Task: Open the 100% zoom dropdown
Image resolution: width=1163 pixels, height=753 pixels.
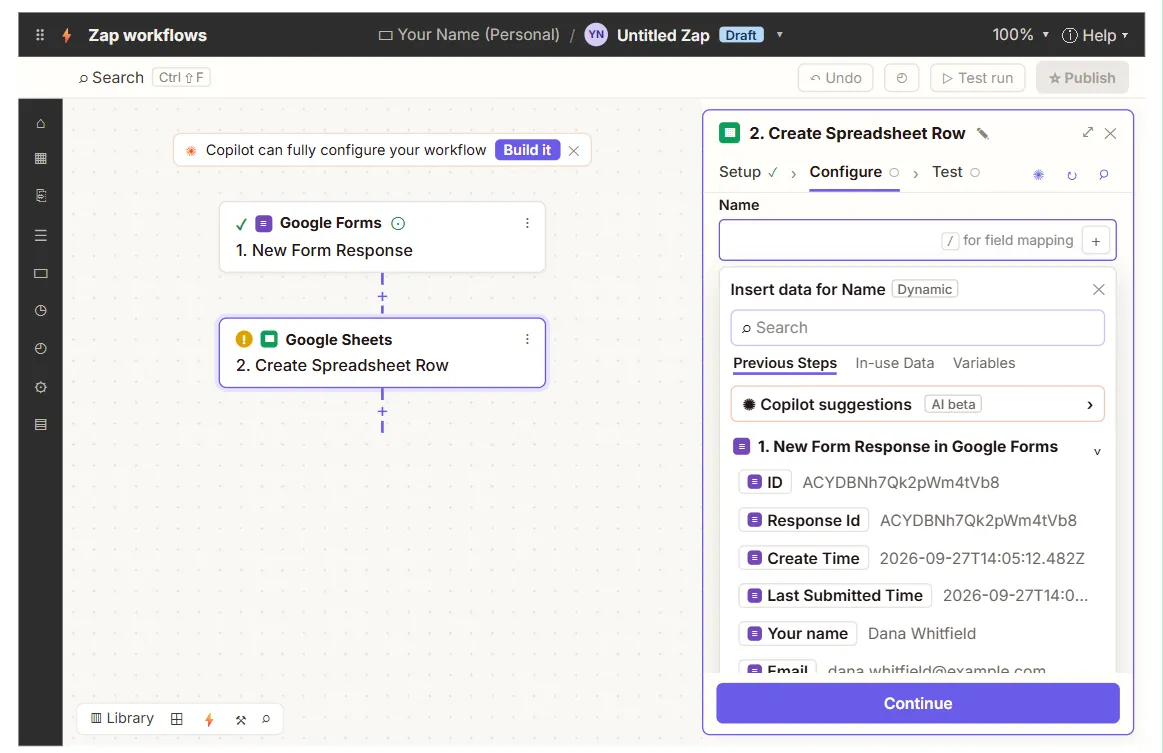Action: tap(1021, 35)
